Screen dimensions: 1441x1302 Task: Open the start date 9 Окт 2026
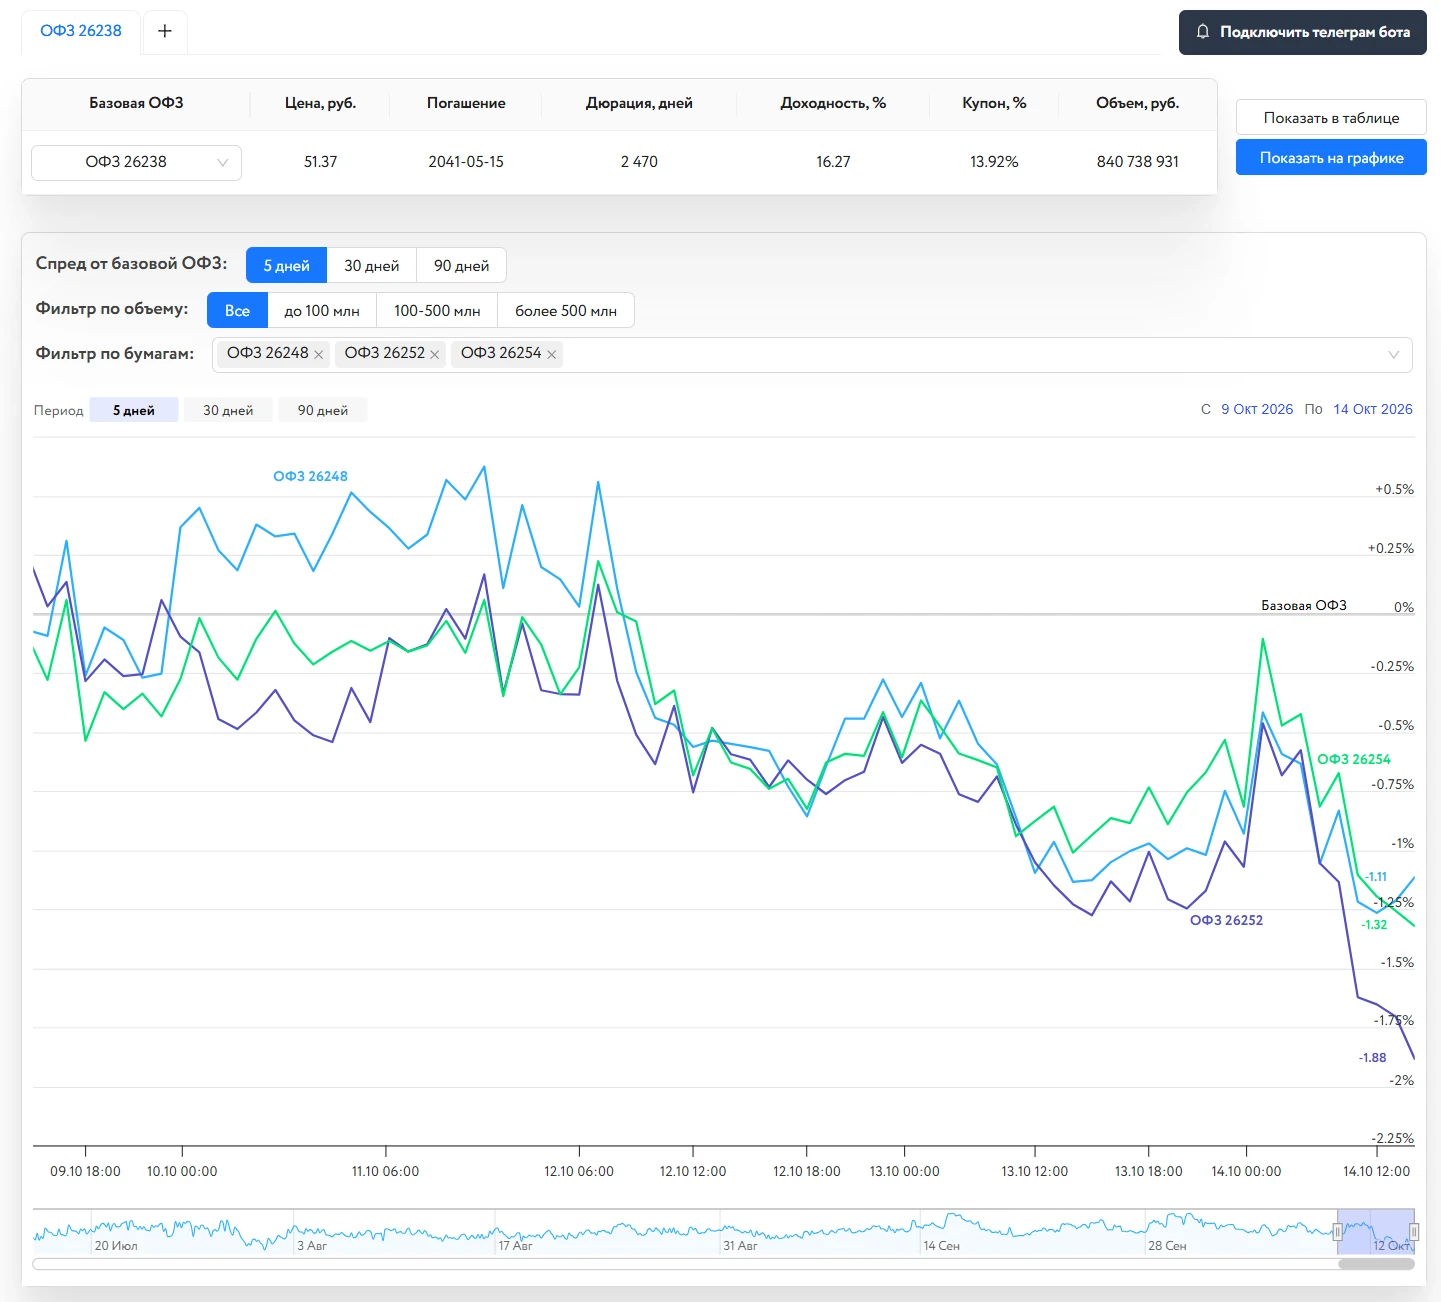pyautogui.click(x=1257, y=409)
